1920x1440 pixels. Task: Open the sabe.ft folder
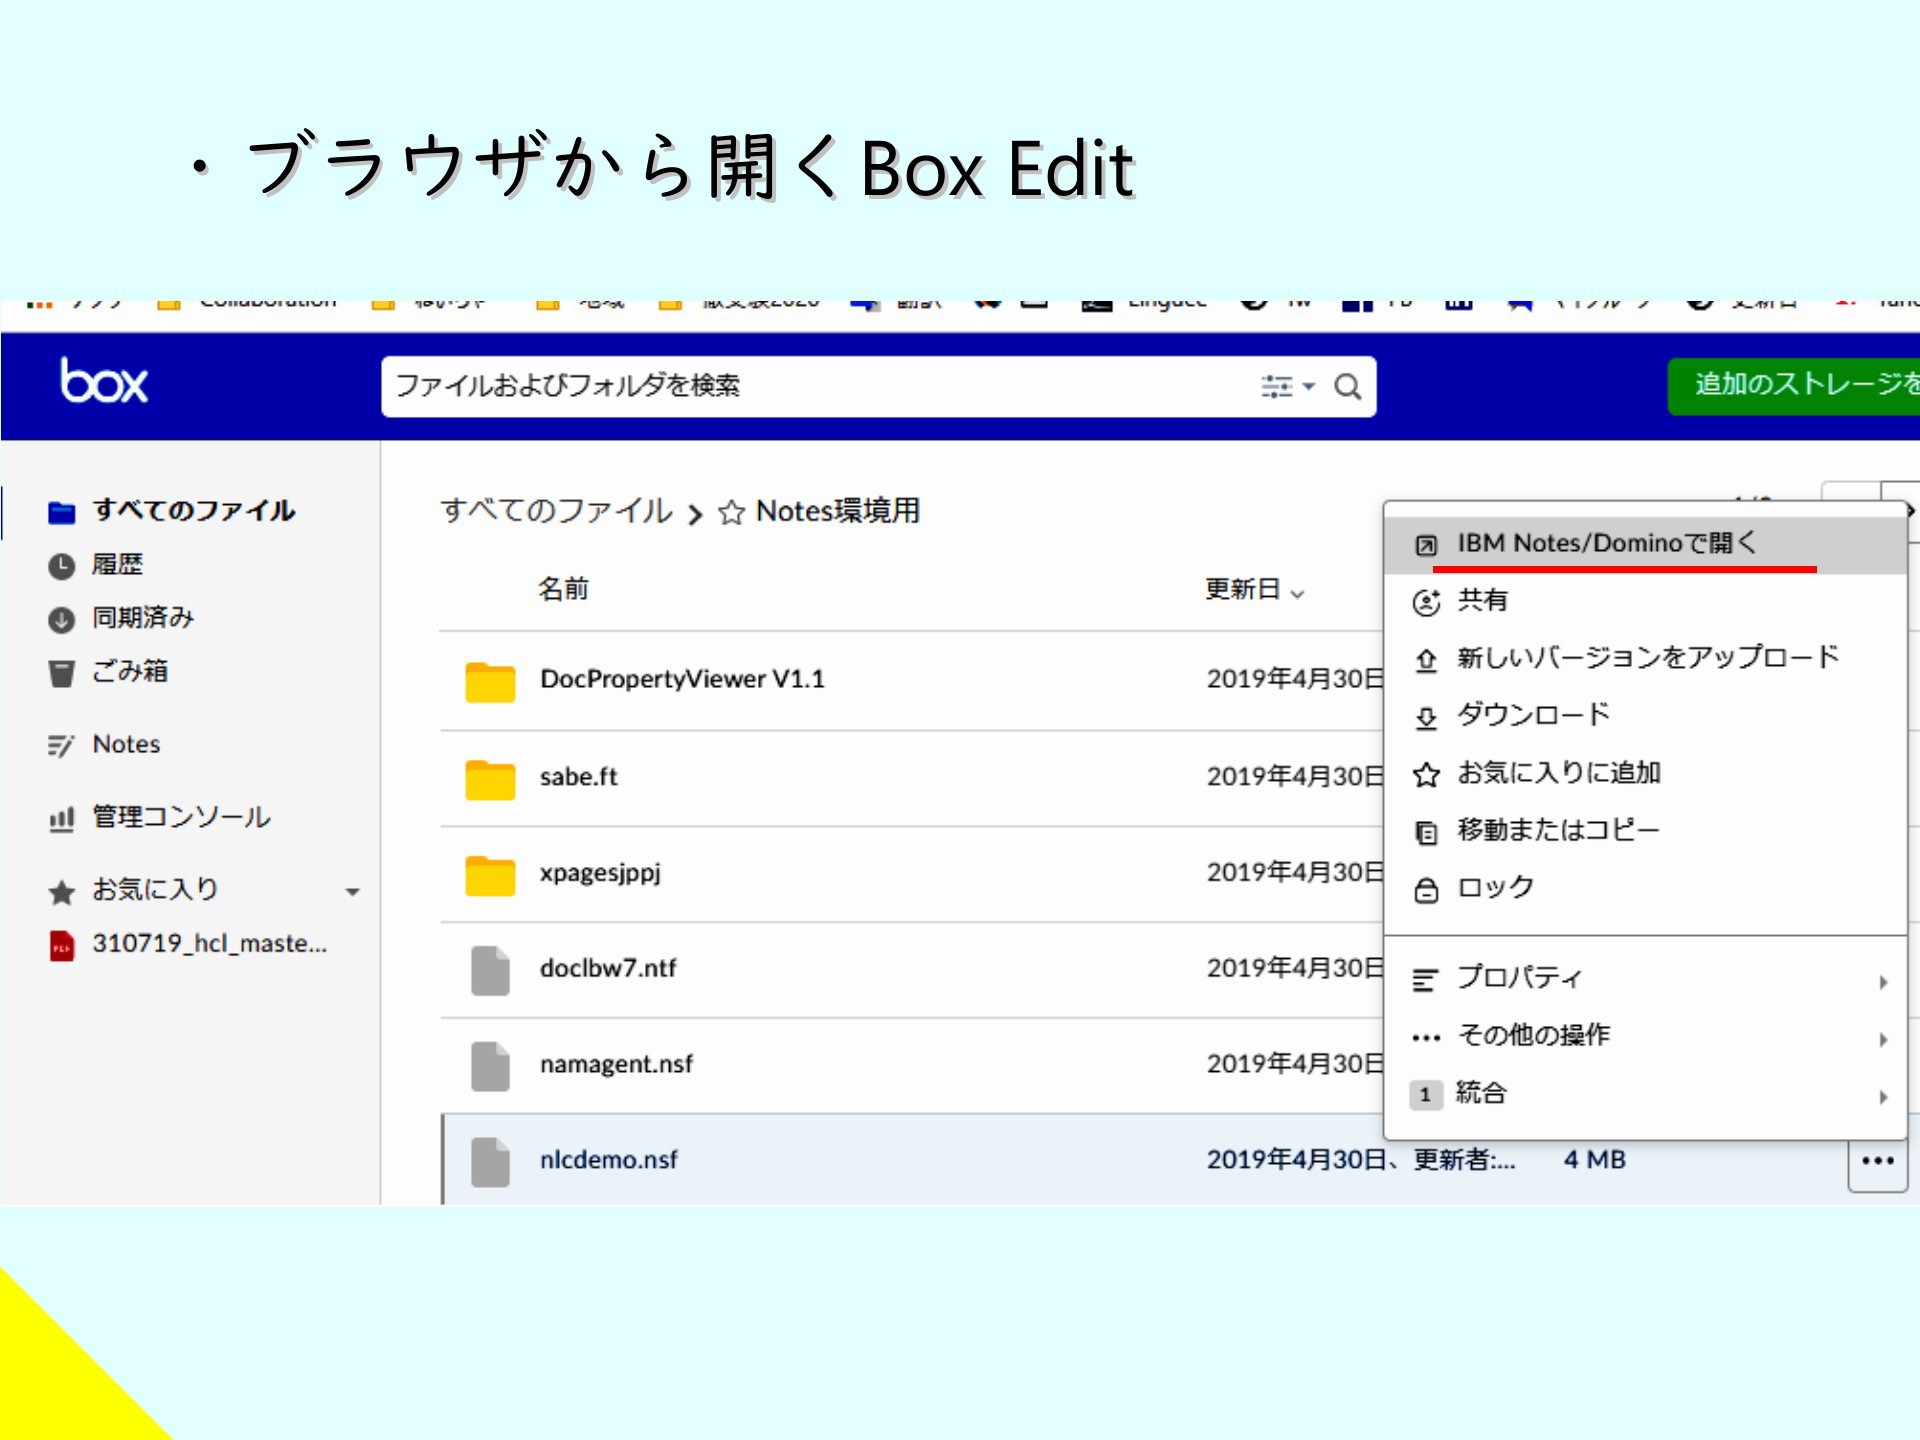click(578, 776)
